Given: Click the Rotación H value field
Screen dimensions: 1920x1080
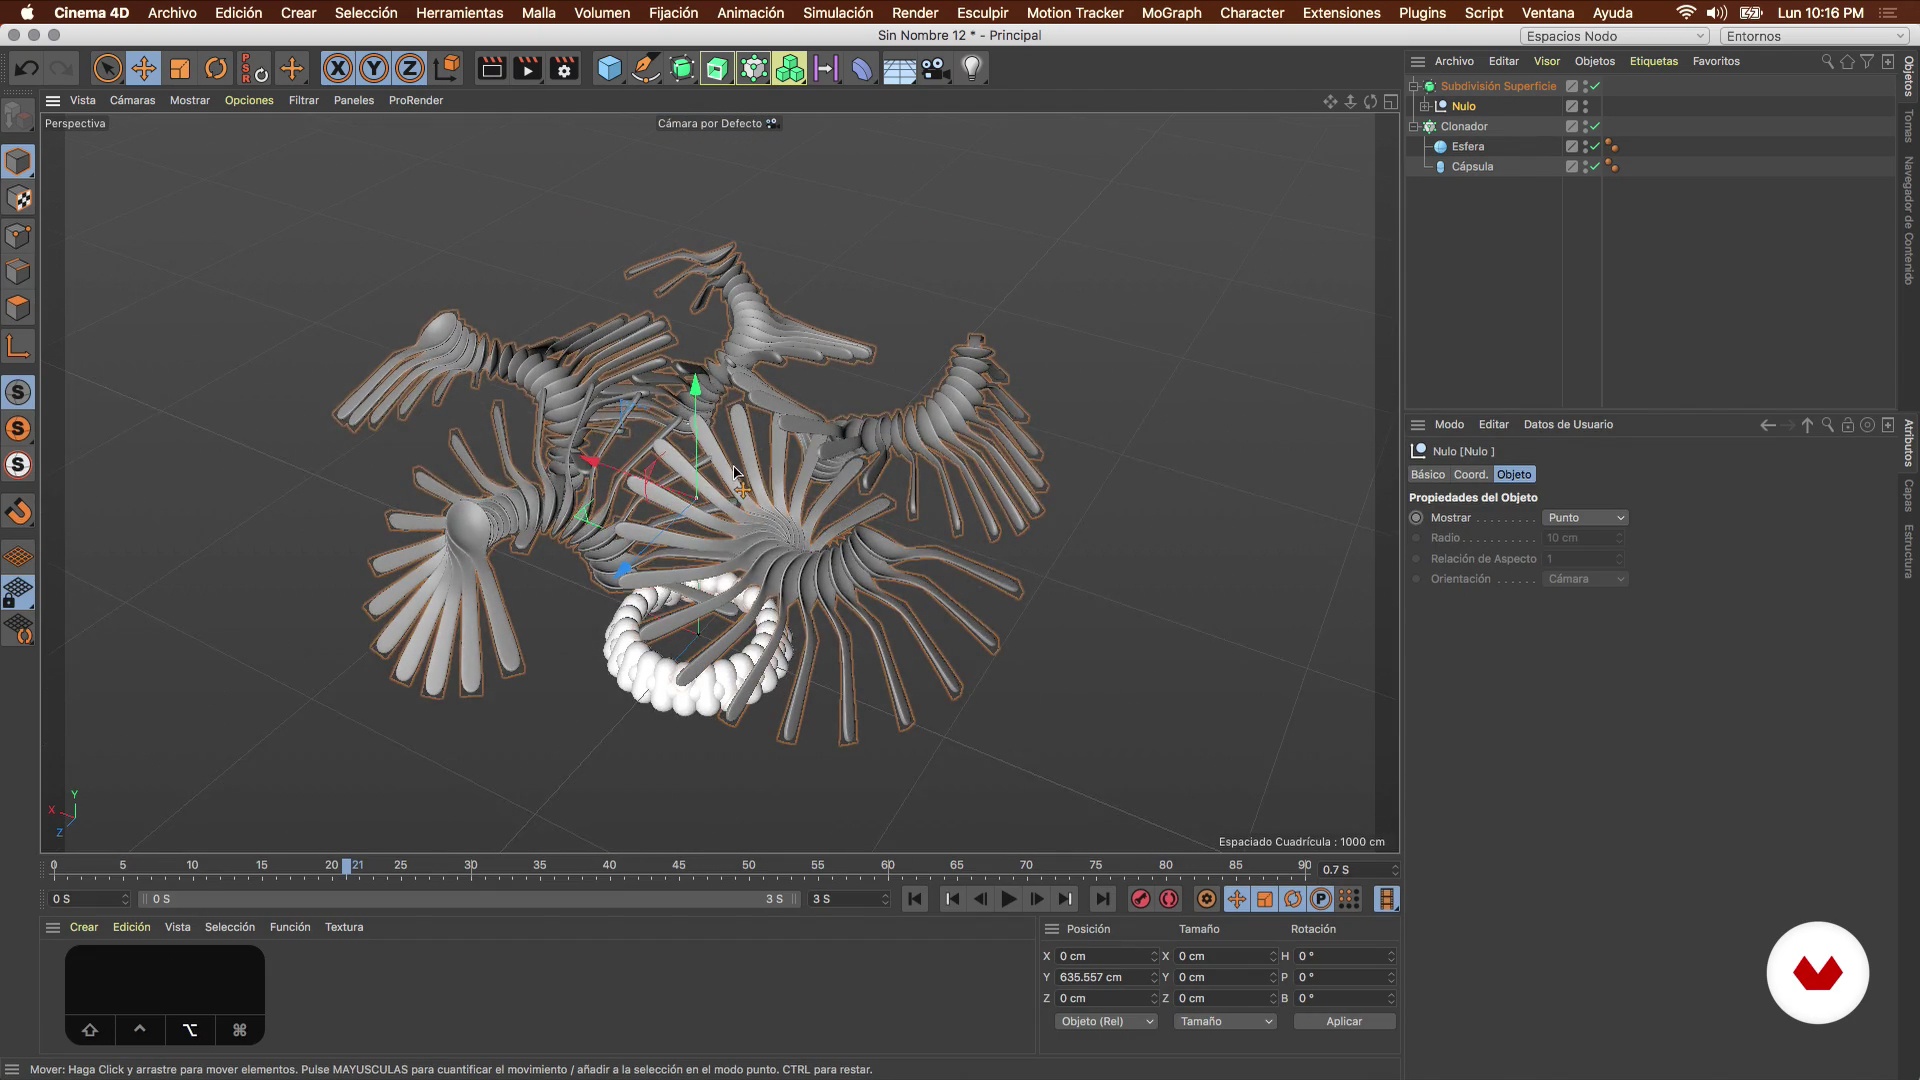Looking at the screenshot, I should pyautogui.click(x=1344, y=957).
